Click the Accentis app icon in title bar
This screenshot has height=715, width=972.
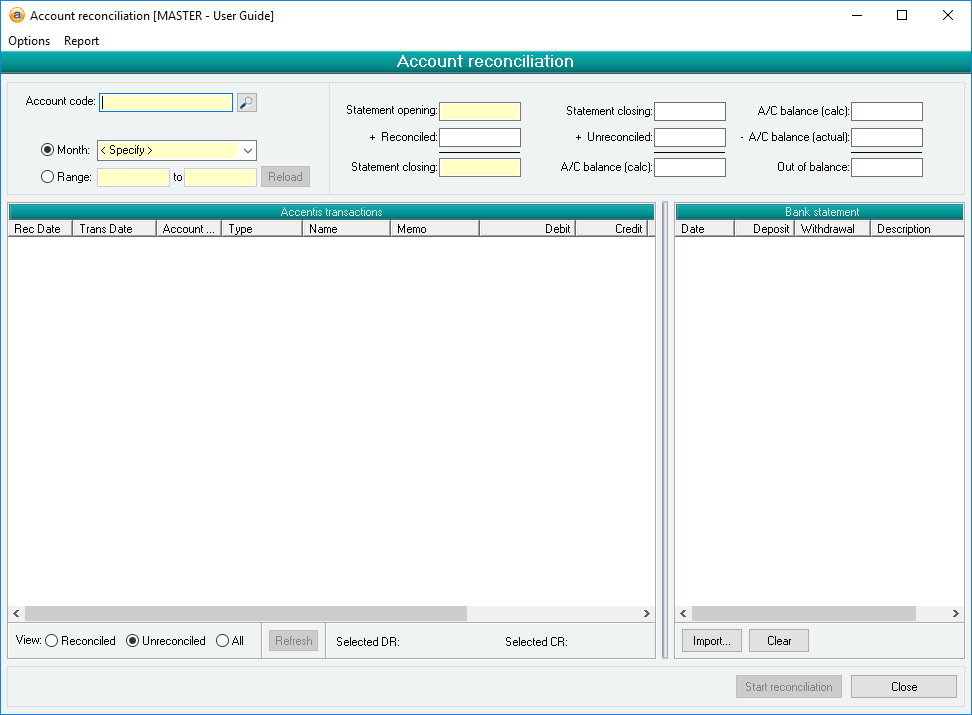[16, 16]
